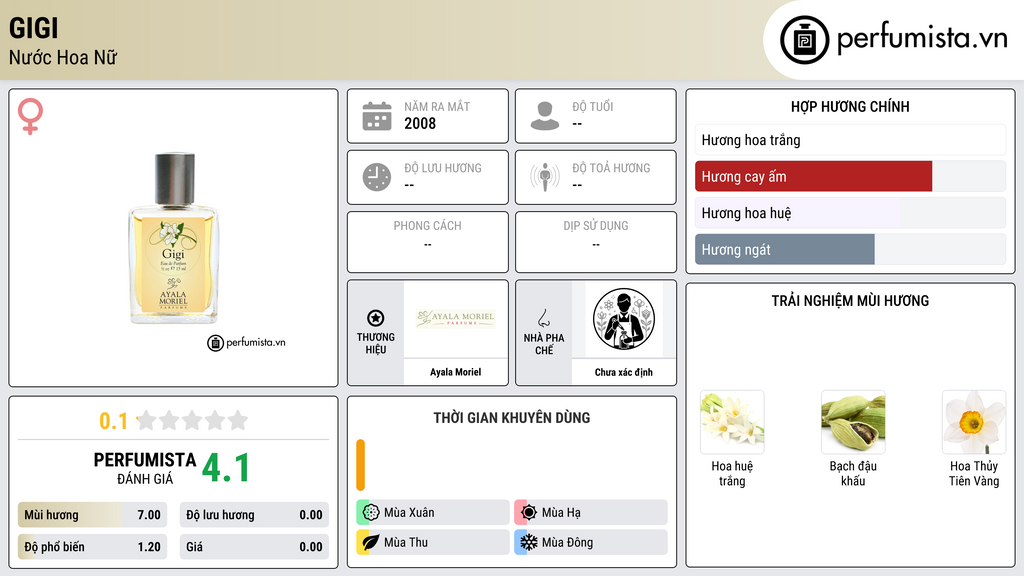Click the grey-blue Hương ngát accord bar

pos(850,249)
